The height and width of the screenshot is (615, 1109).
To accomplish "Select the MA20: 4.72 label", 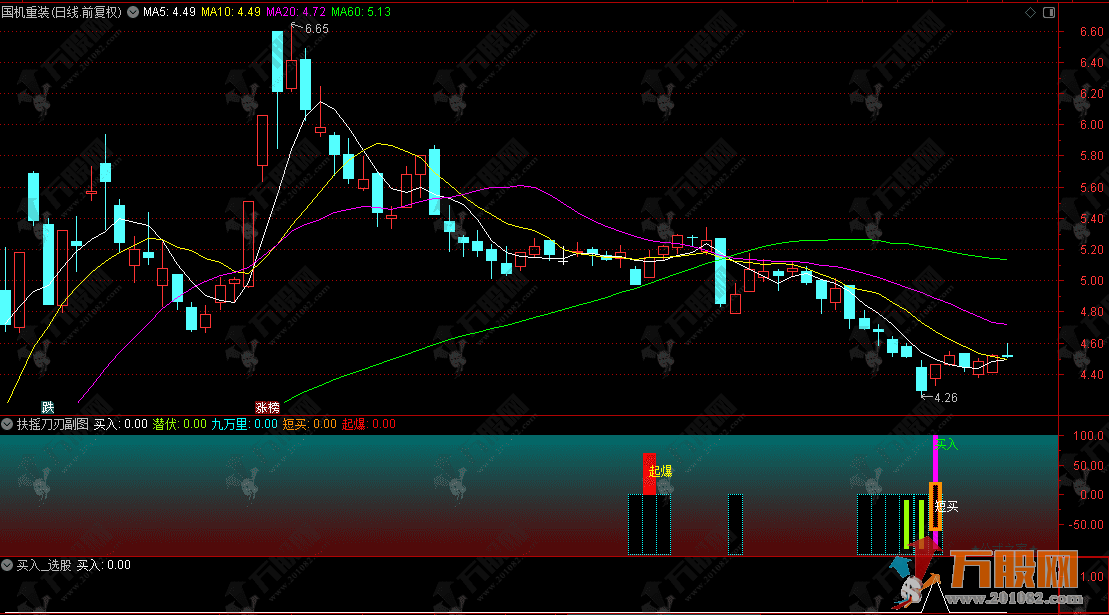I will [x=296, y=12].
